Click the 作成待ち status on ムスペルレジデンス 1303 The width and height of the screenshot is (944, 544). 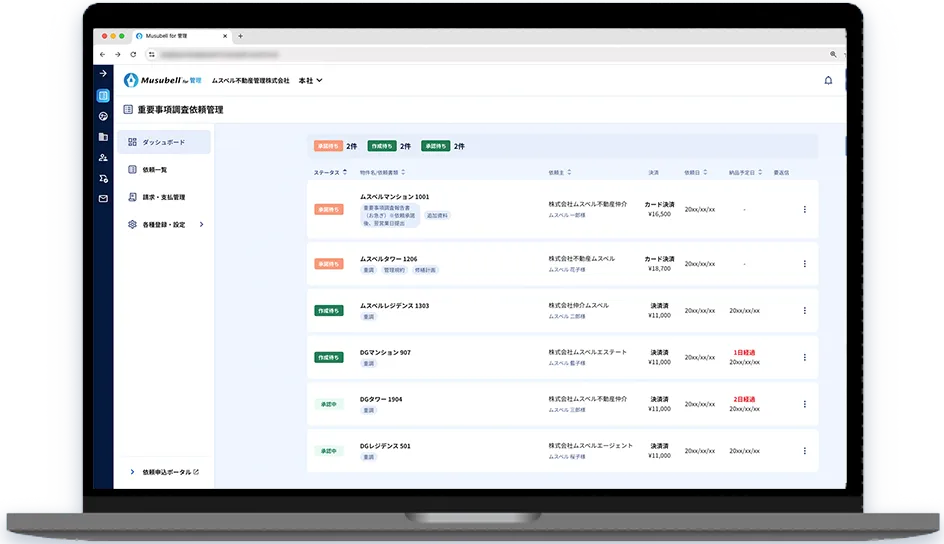[329, 311]
